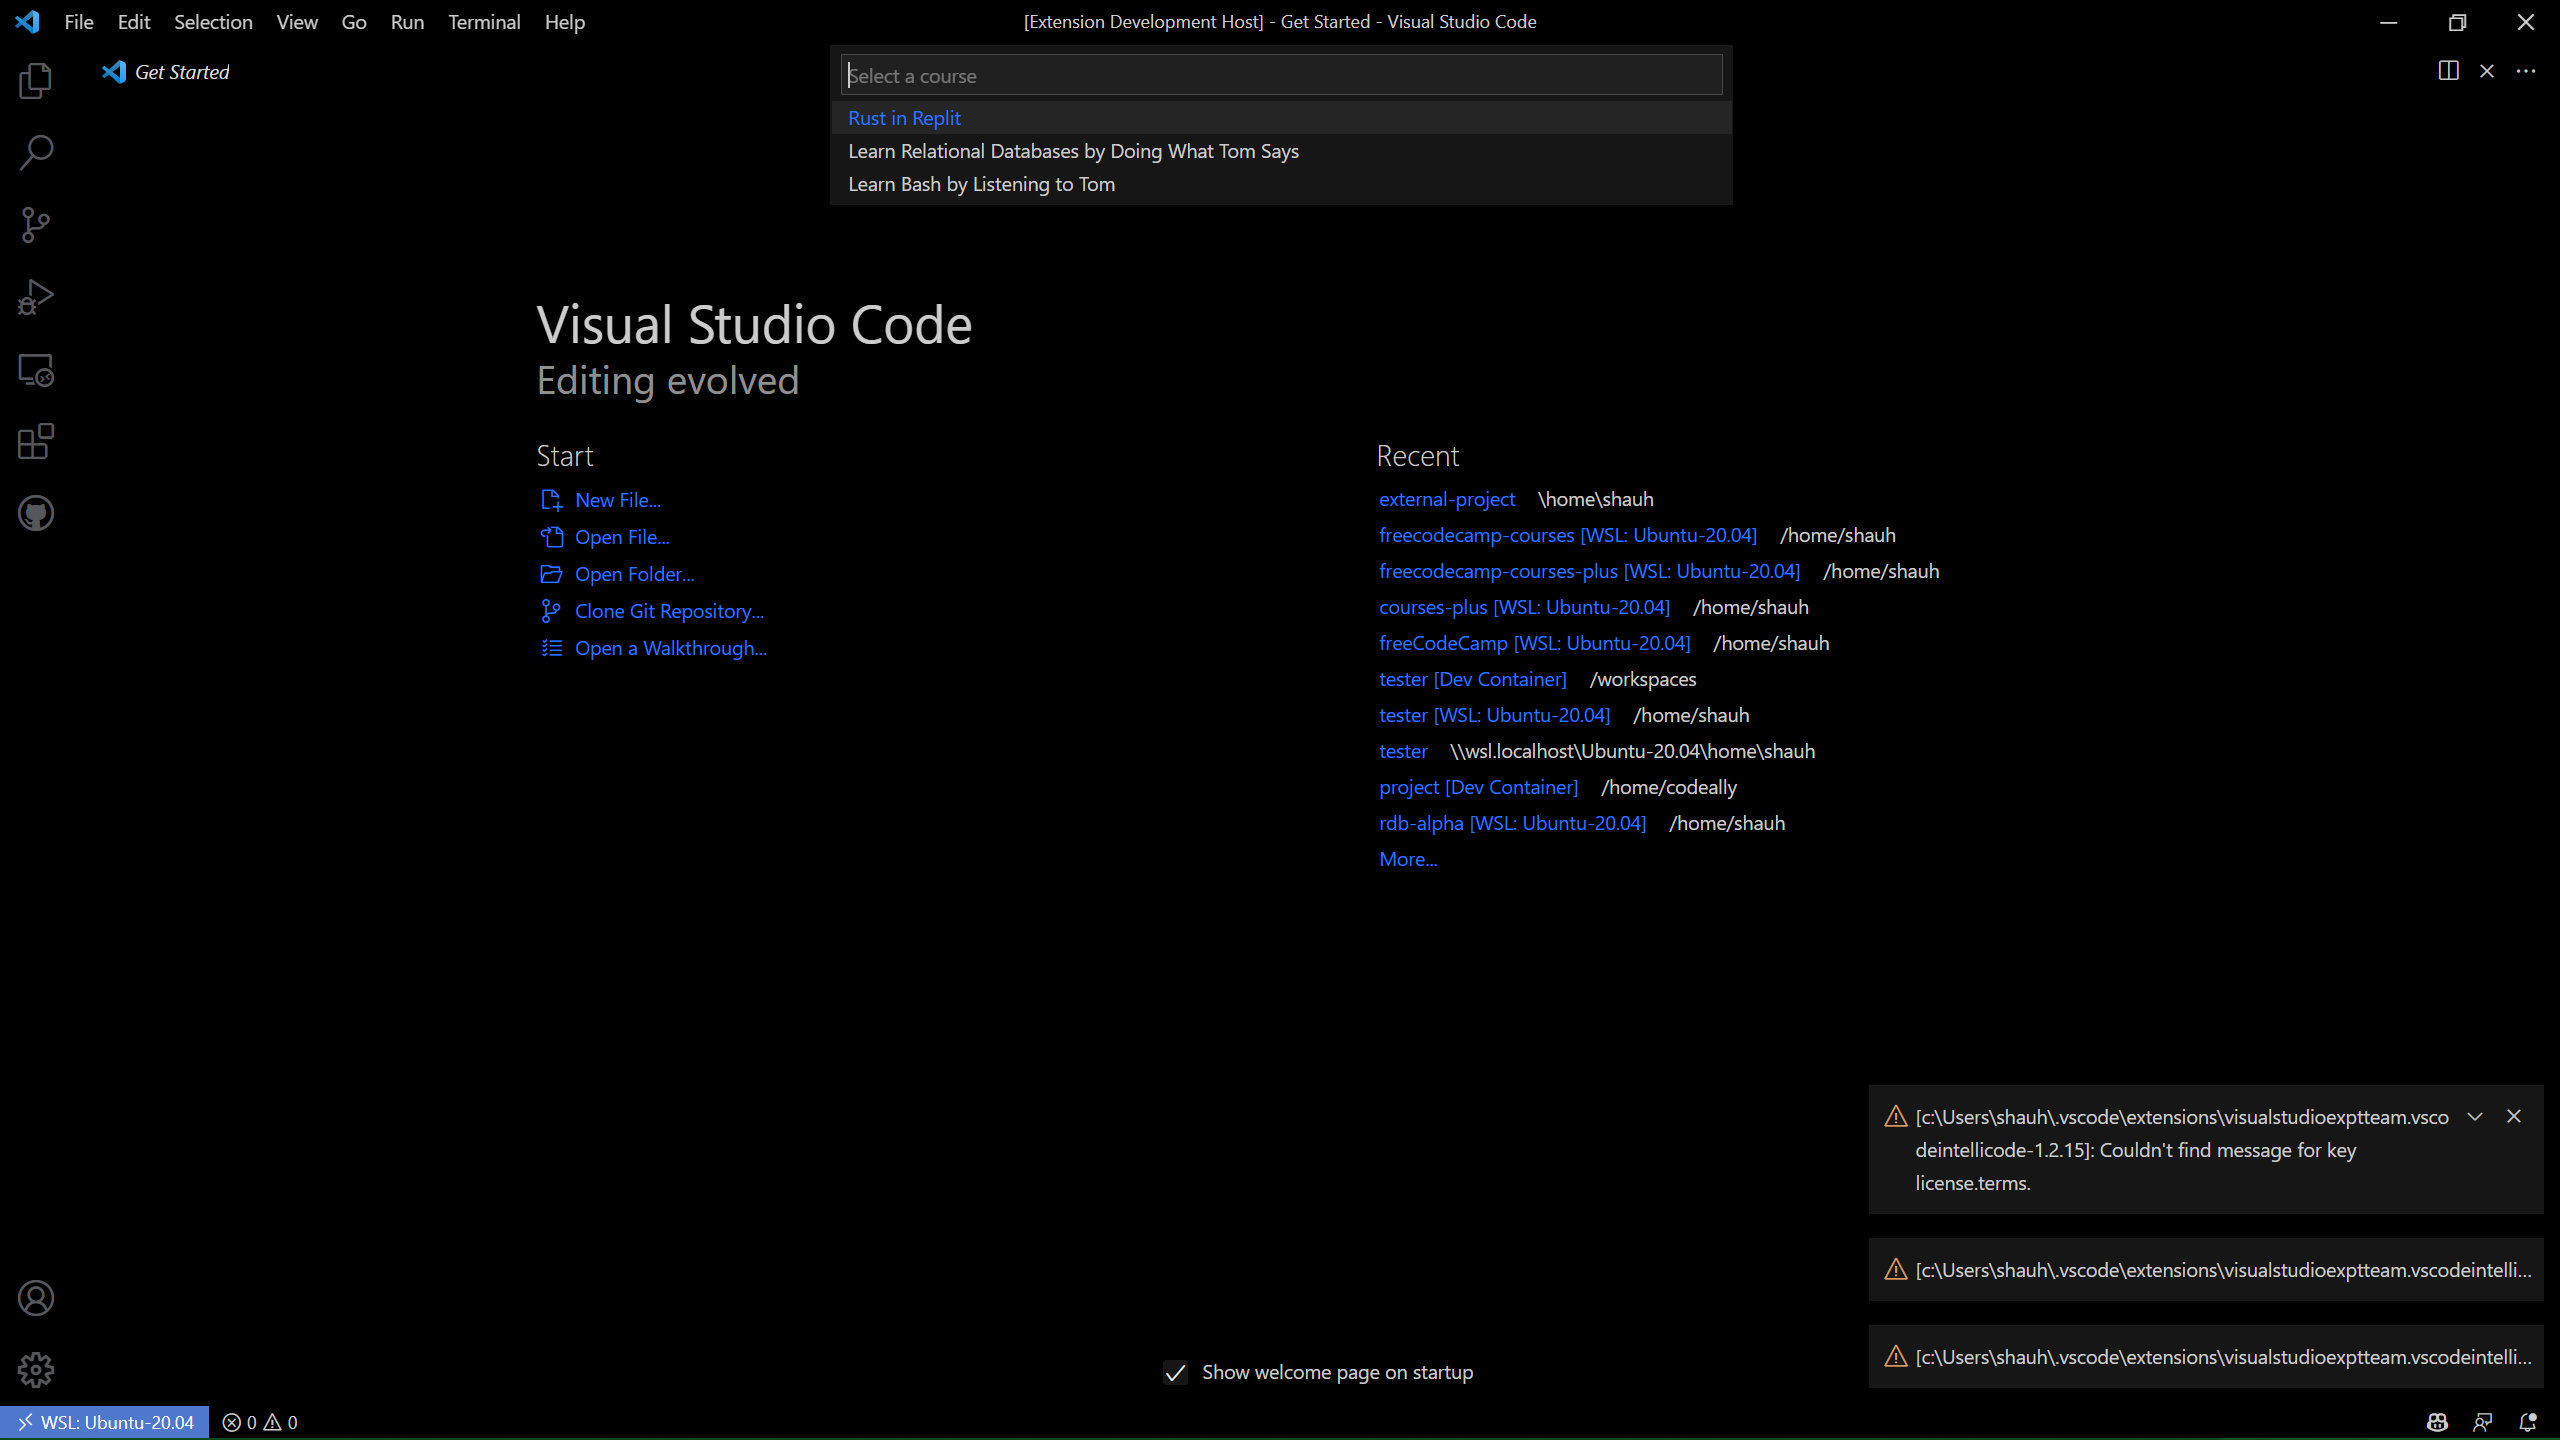Expand the Select a course dropdown

pos(1278,74)
